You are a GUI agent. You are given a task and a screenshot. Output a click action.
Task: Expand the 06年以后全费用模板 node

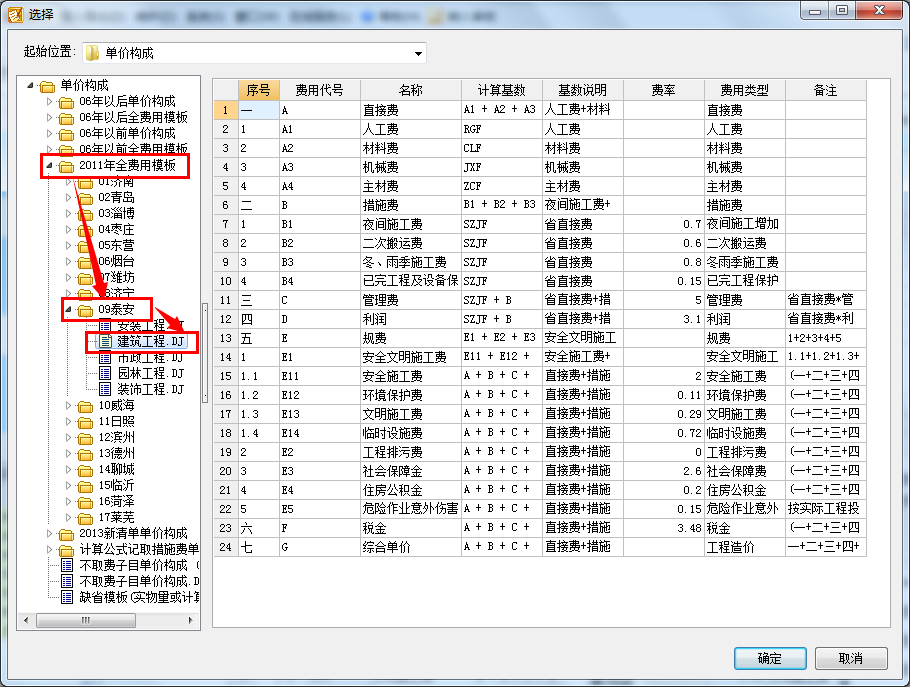click(49, 117)
